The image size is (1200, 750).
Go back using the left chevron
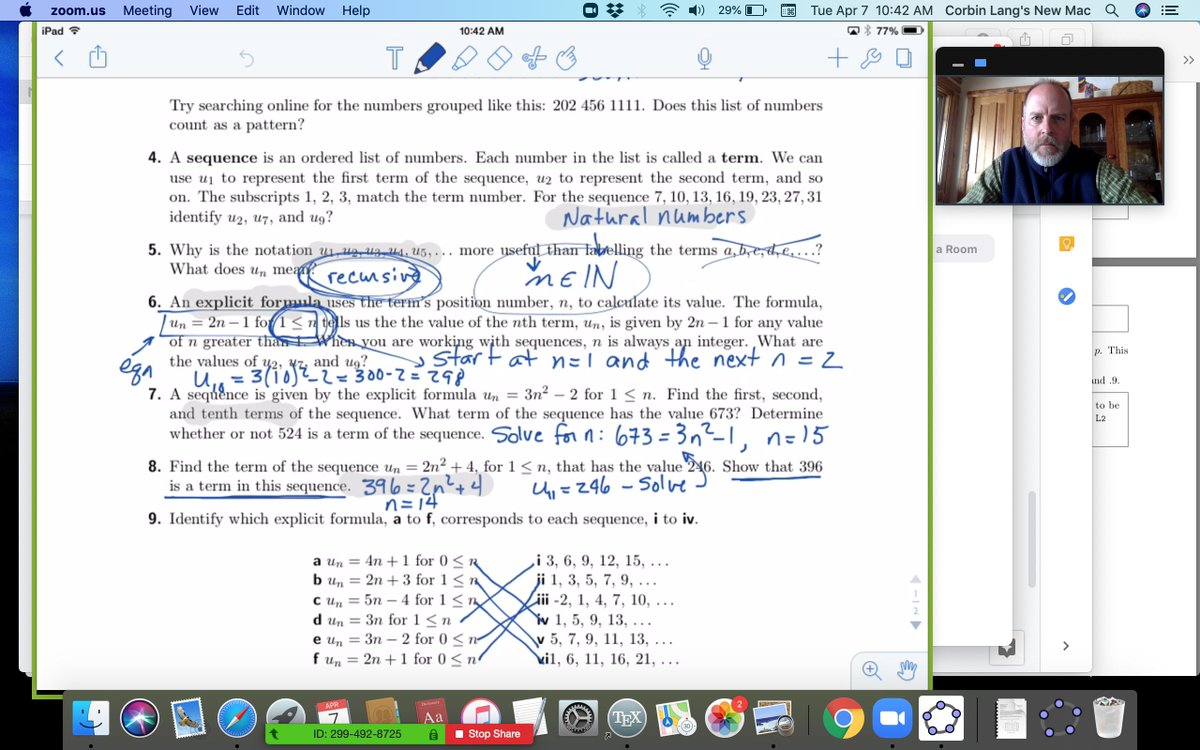pos(59,60)
